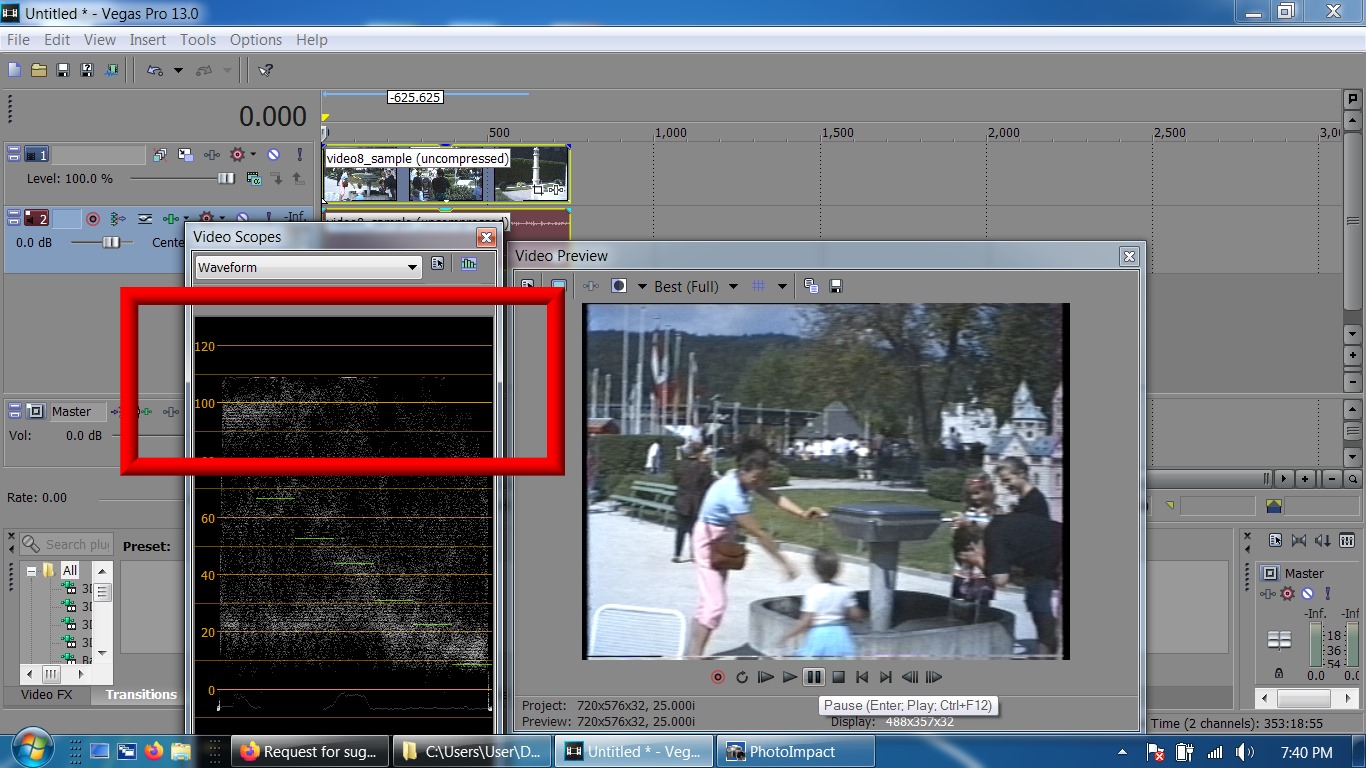Open the Edit menu

coord(57,40)
